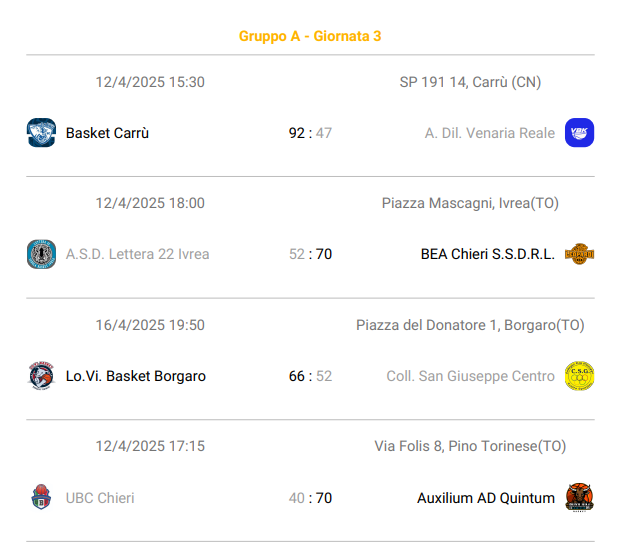626x548 pixels.
Task: Open the Auxilium AD Quintum team name
Action: (x=486, y=498)
